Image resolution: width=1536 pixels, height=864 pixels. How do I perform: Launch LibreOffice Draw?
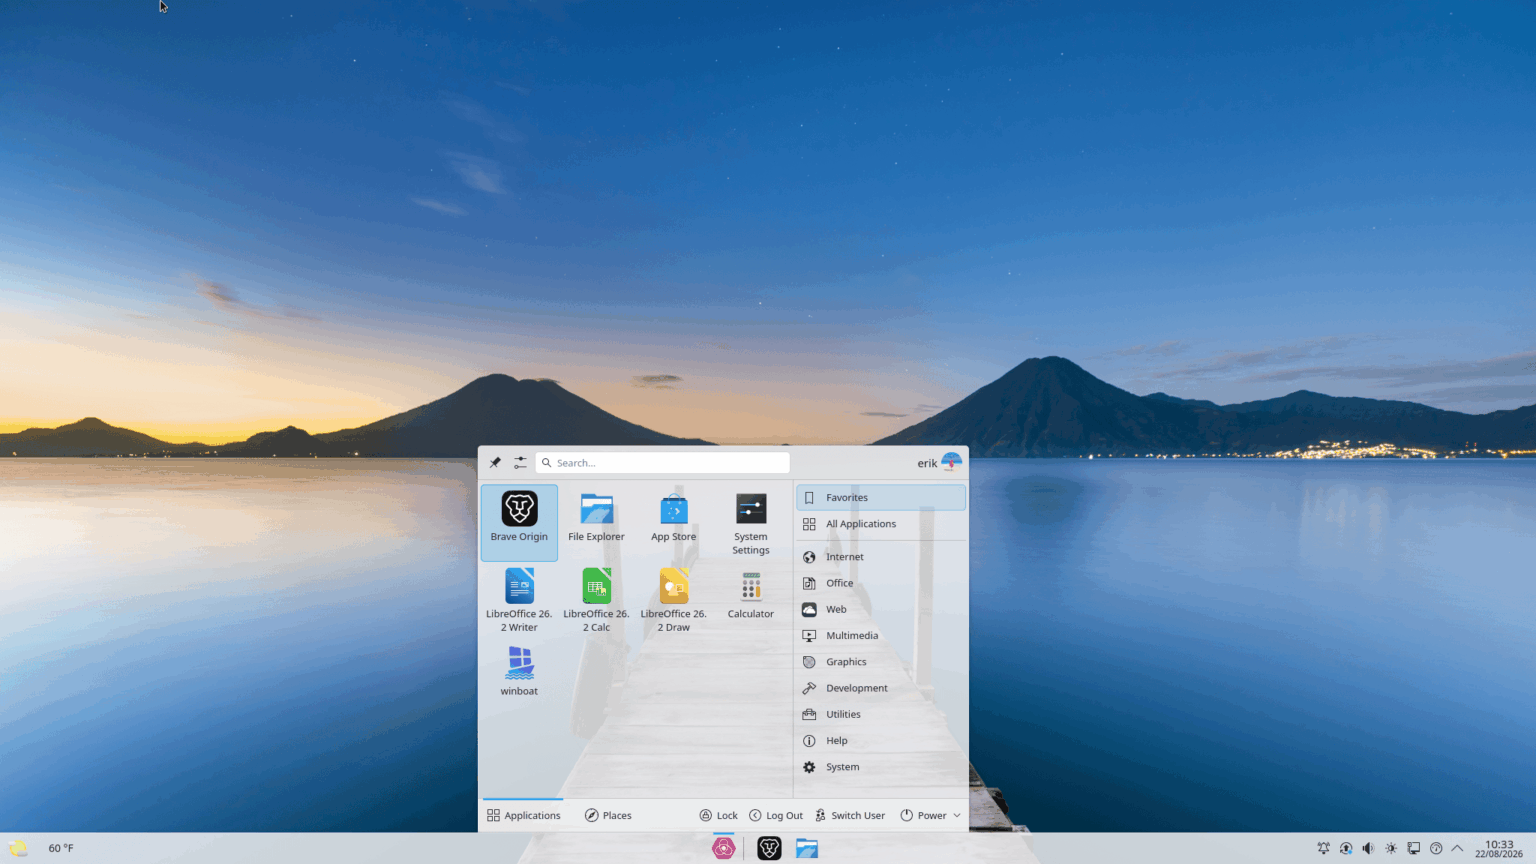pos(673,600)
